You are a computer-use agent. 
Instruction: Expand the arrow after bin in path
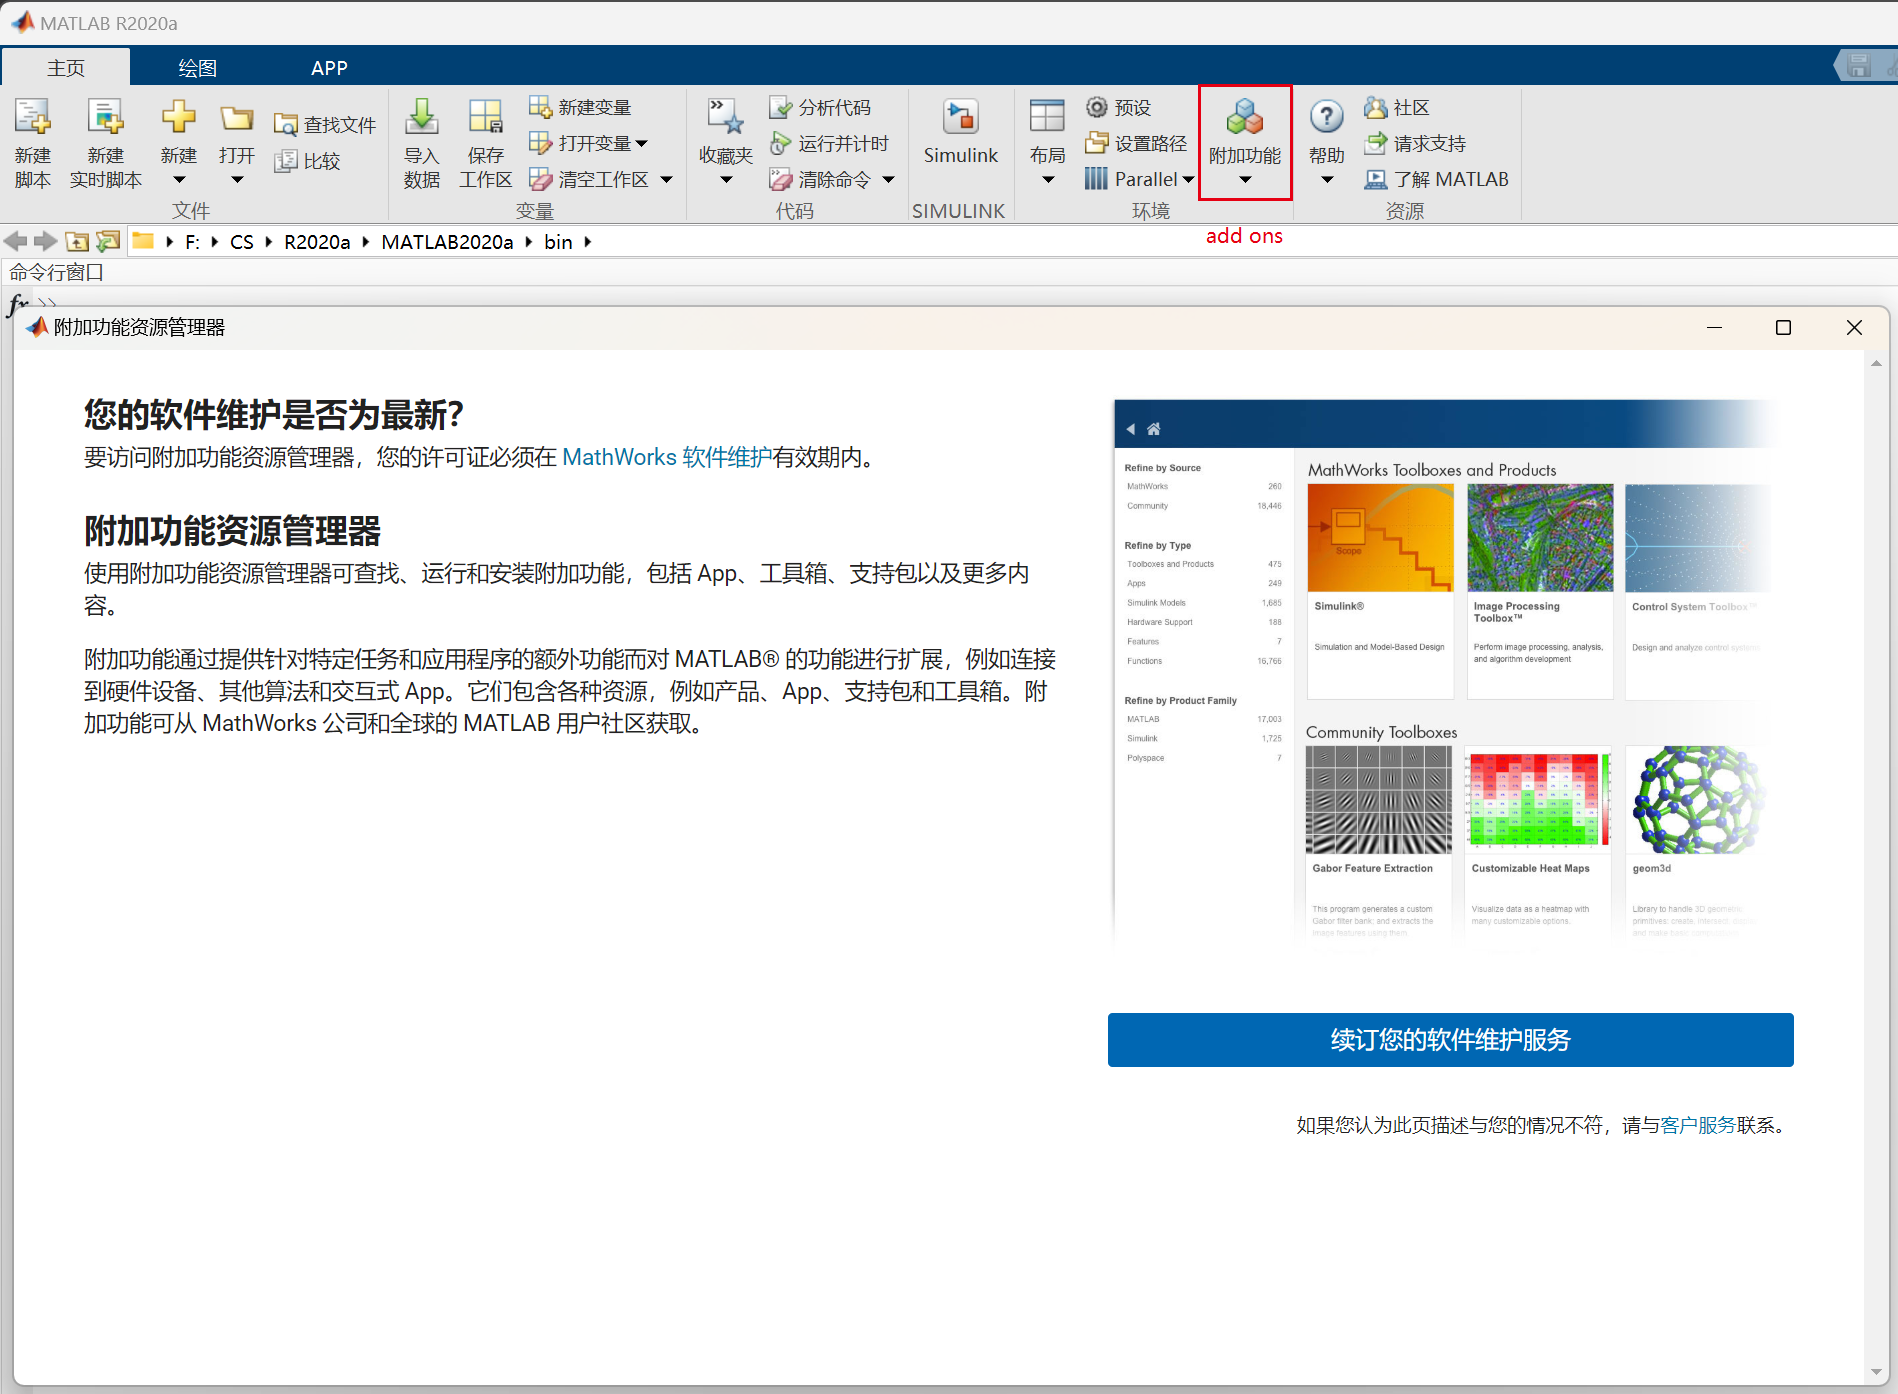click(x=588, y=242)
